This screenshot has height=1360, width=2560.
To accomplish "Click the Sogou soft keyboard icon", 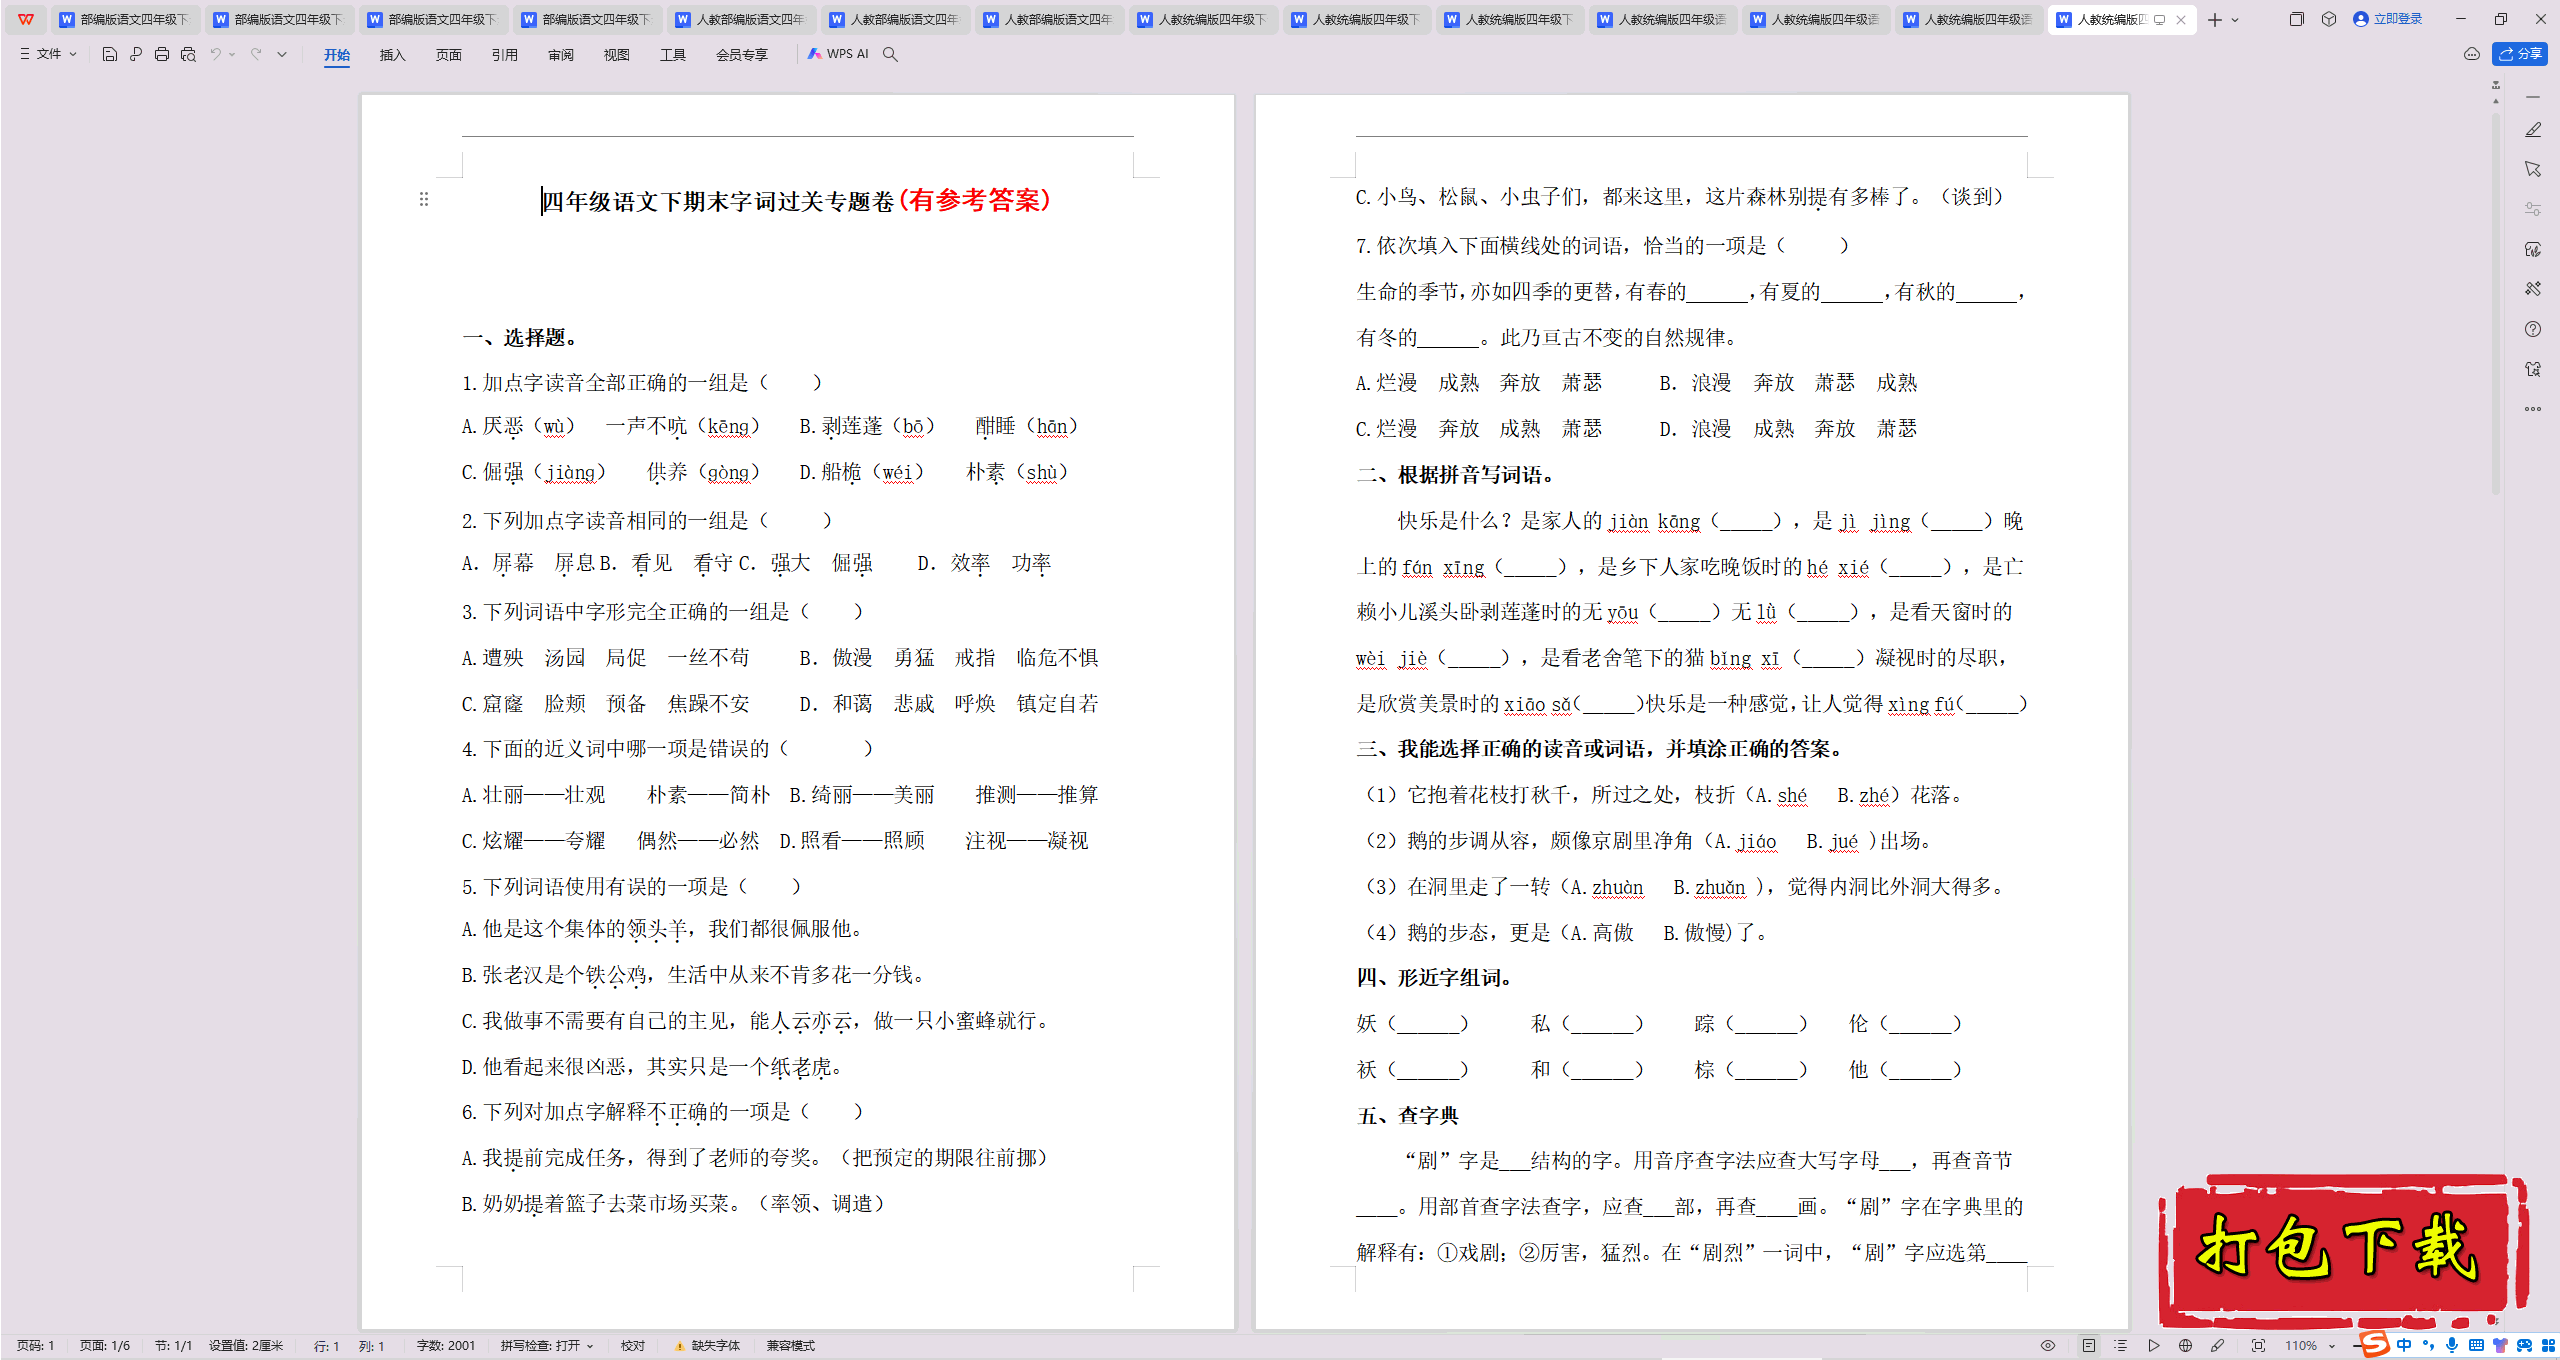I will [2476, 1345].
